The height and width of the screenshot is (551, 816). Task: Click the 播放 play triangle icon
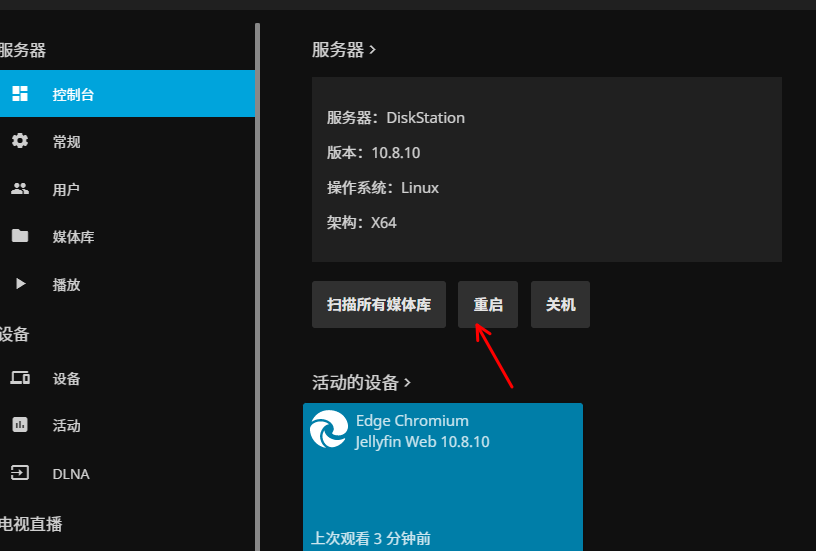[x=20, y=284]
